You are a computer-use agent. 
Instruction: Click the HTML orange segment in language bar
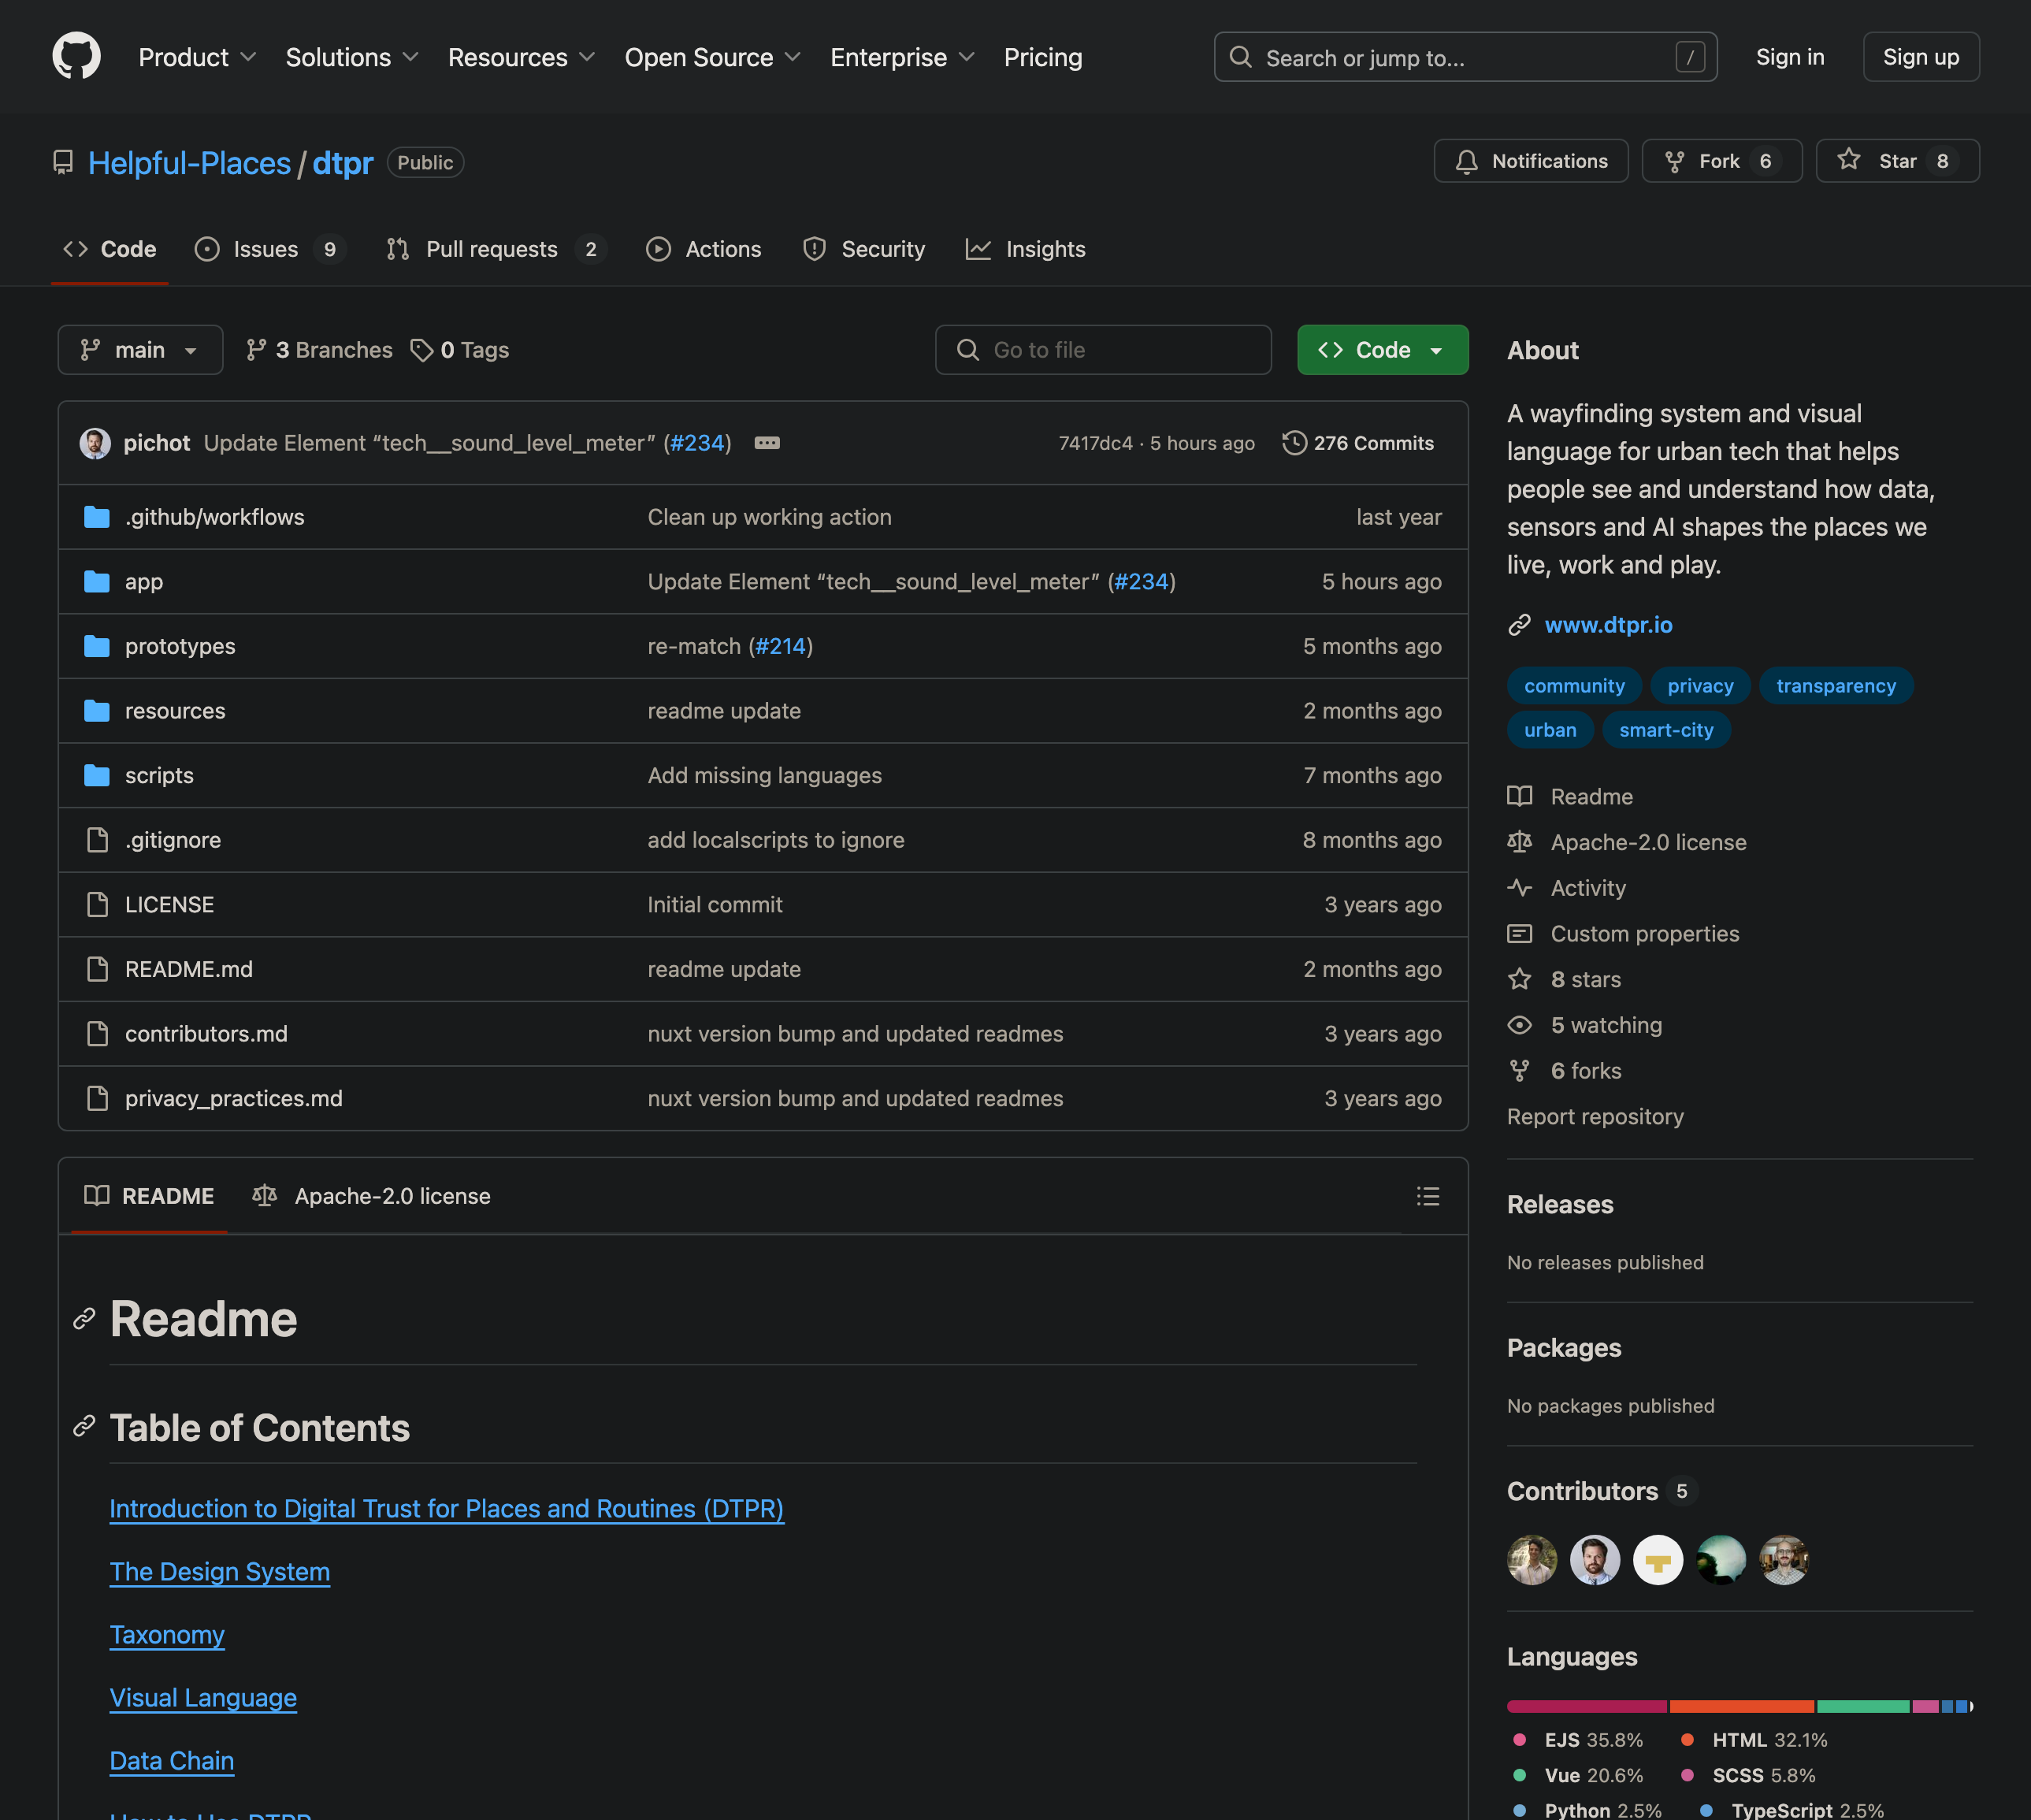coord(1742,1706)
